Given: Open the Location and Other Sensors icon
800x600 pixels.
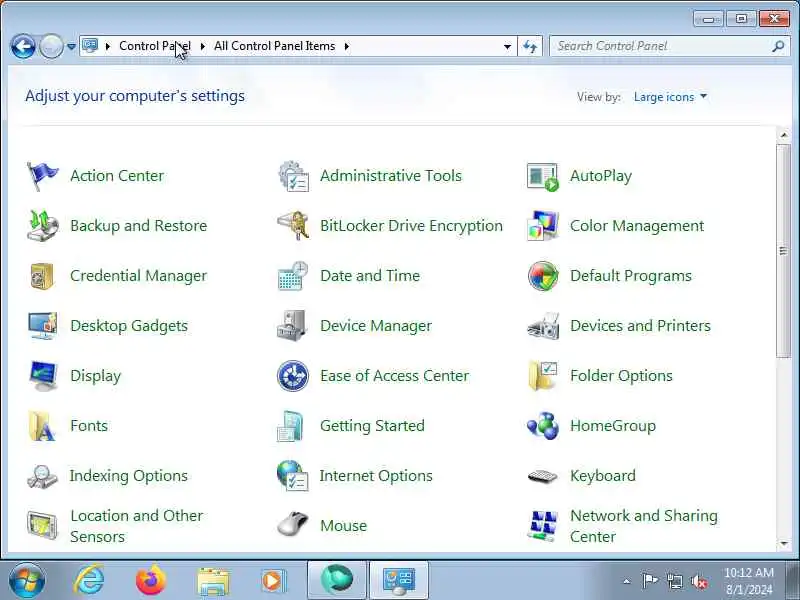Looking at the screenshot, I should [42, 526].
